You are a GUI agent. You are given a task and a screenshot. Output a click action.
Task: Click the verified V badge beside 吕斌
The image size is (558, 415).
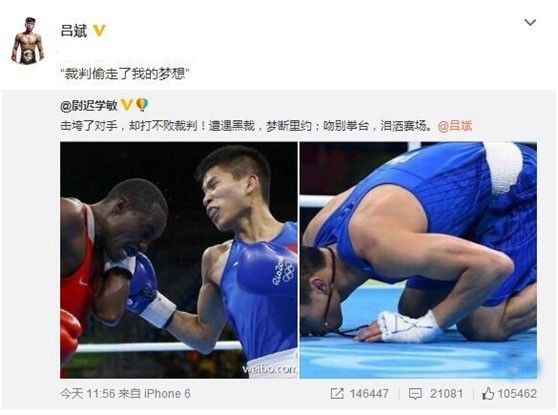click(99, 31)
